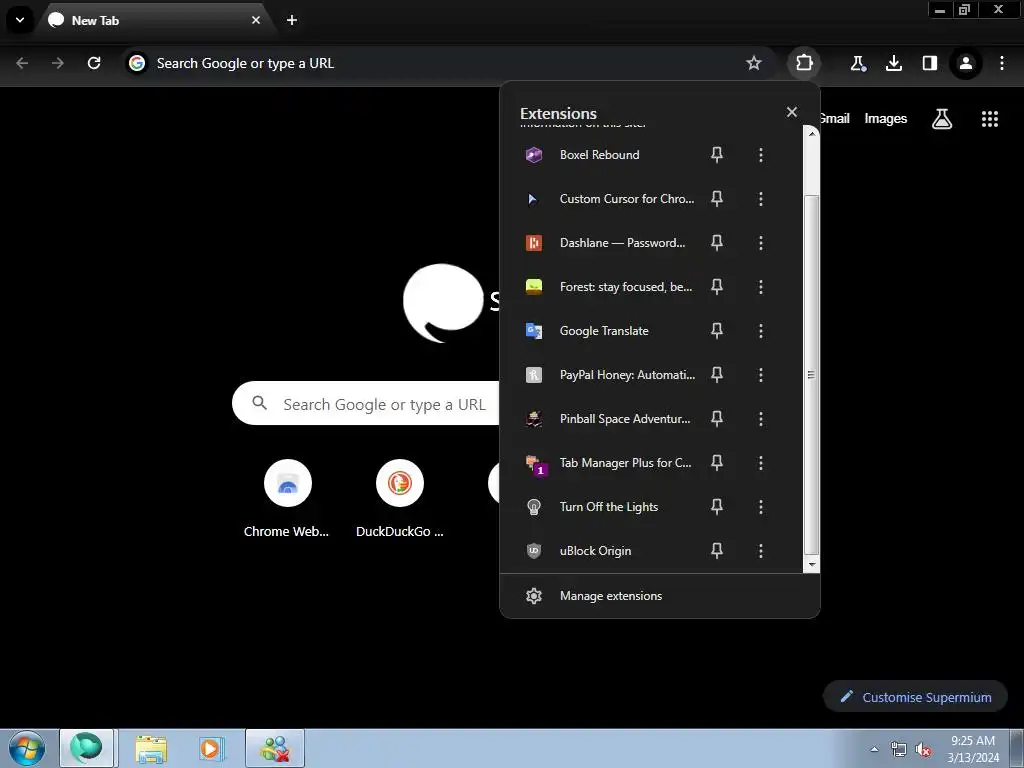Click the Search Labs flask icon on page

click(x=941, y=119)
